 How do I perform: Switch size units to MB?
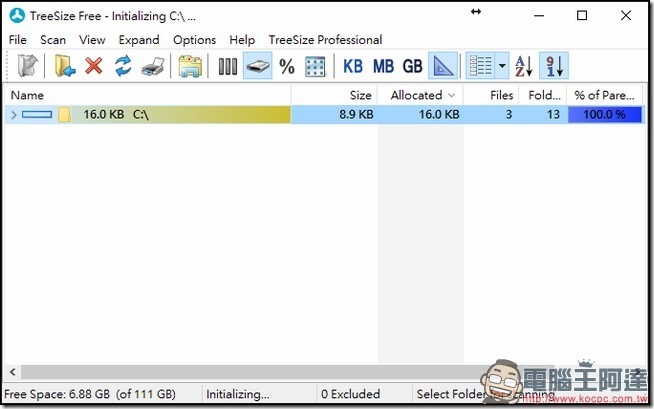(383, 66)
